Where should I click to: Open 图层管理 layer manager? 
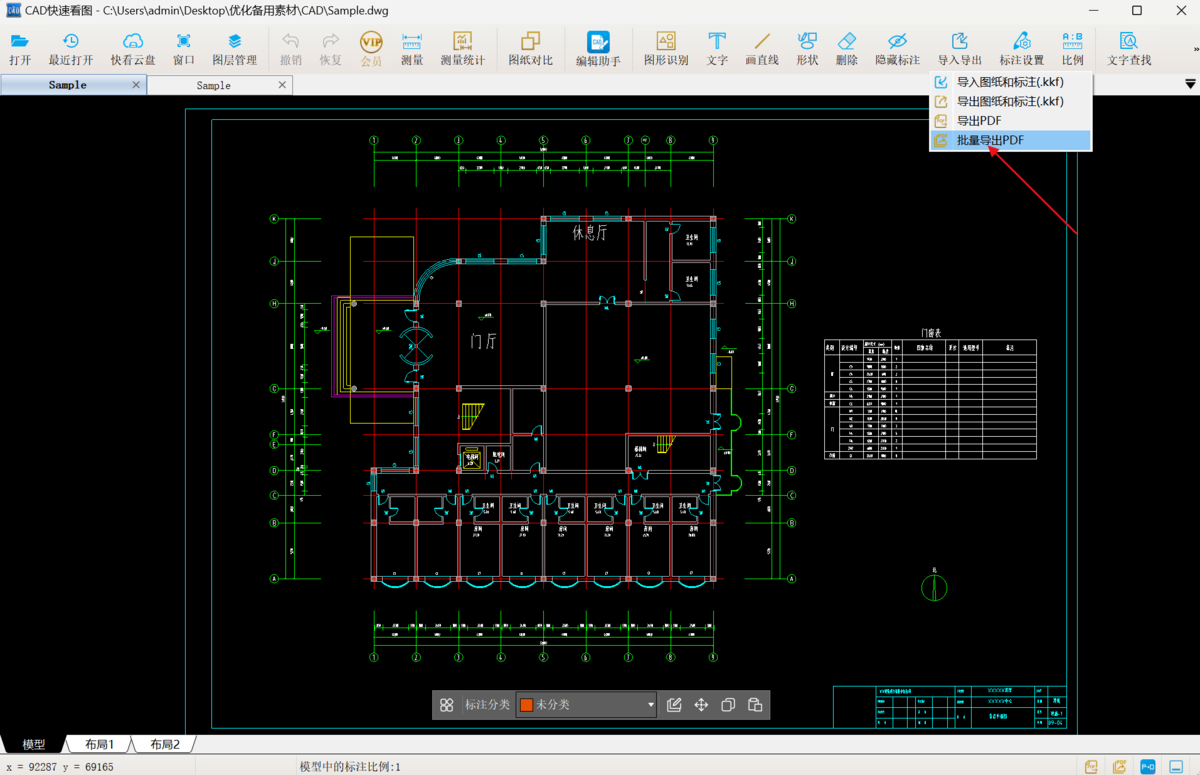click(x=234, y=48)
